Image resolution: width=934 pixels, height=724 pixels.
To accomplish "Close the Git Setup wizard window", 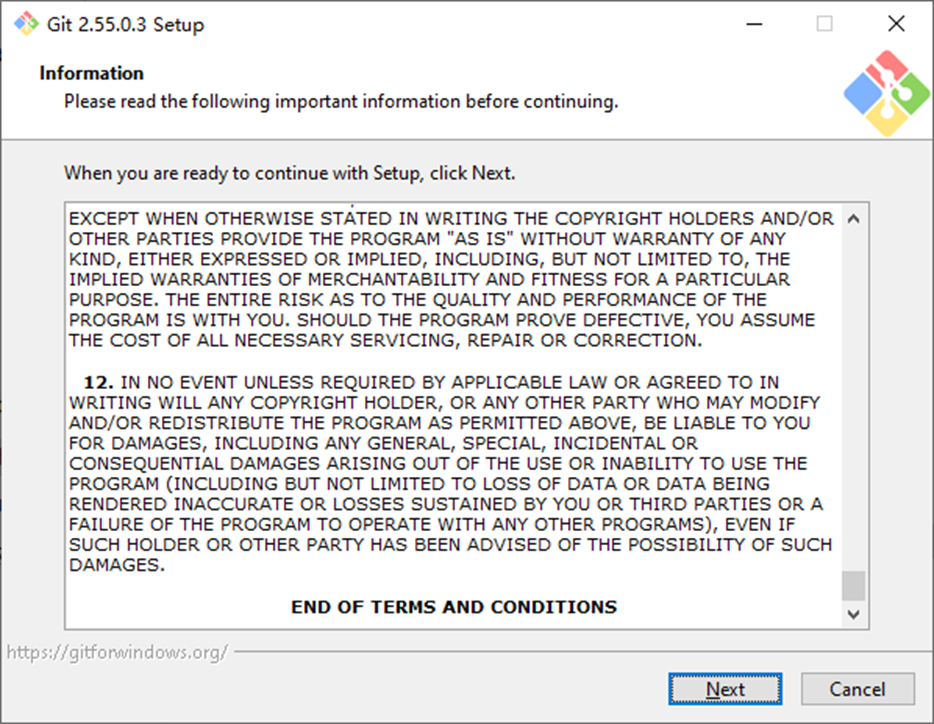I will tap(896, 24).
